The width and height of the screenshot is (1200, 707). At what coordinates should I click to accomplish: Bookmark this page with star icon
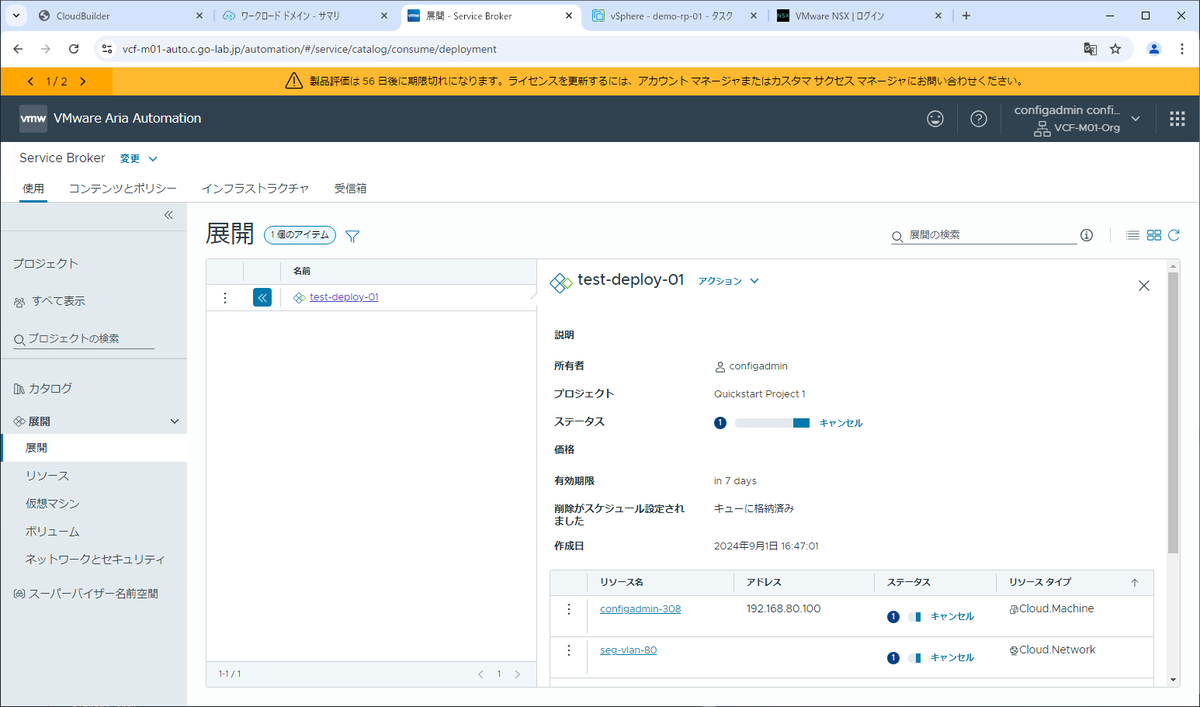coord(1115,48)
